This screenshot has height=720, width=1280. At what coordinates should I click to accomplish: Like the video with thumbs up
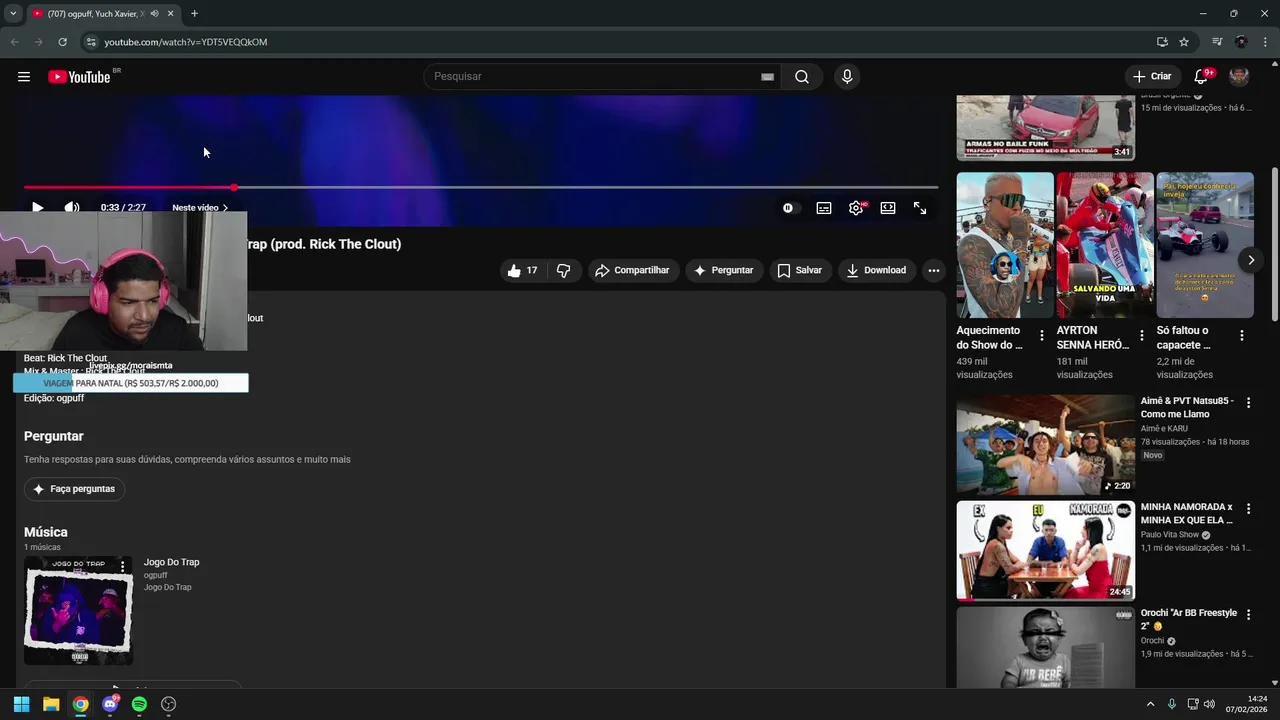pos(523,270)
